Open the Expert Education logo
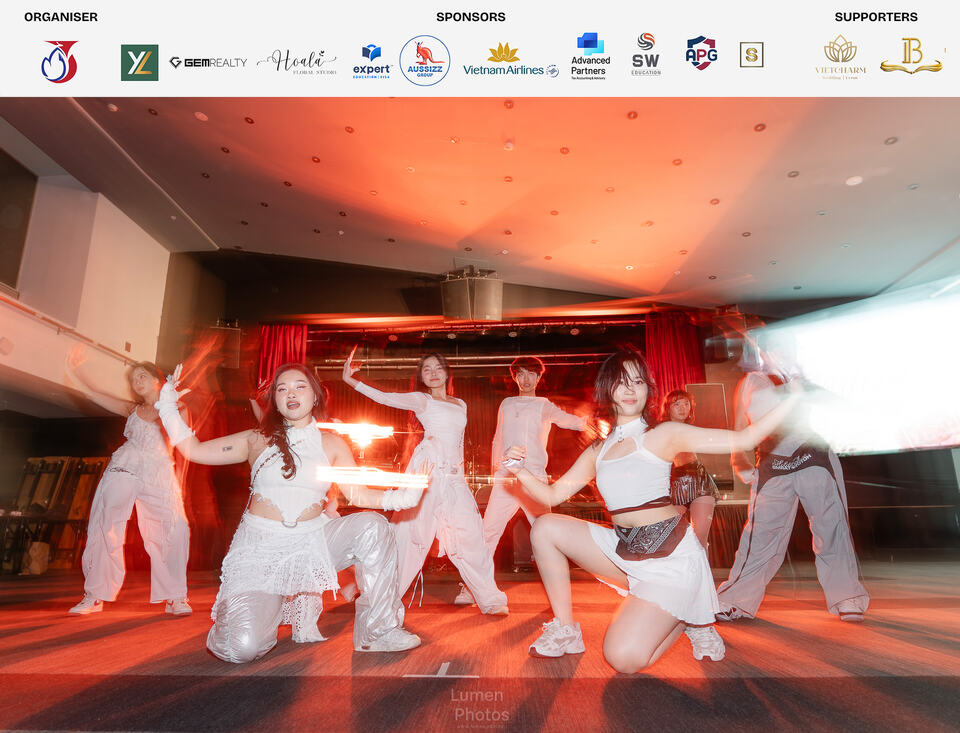Viewport: 960px width, 733px height. pos(372,62)
